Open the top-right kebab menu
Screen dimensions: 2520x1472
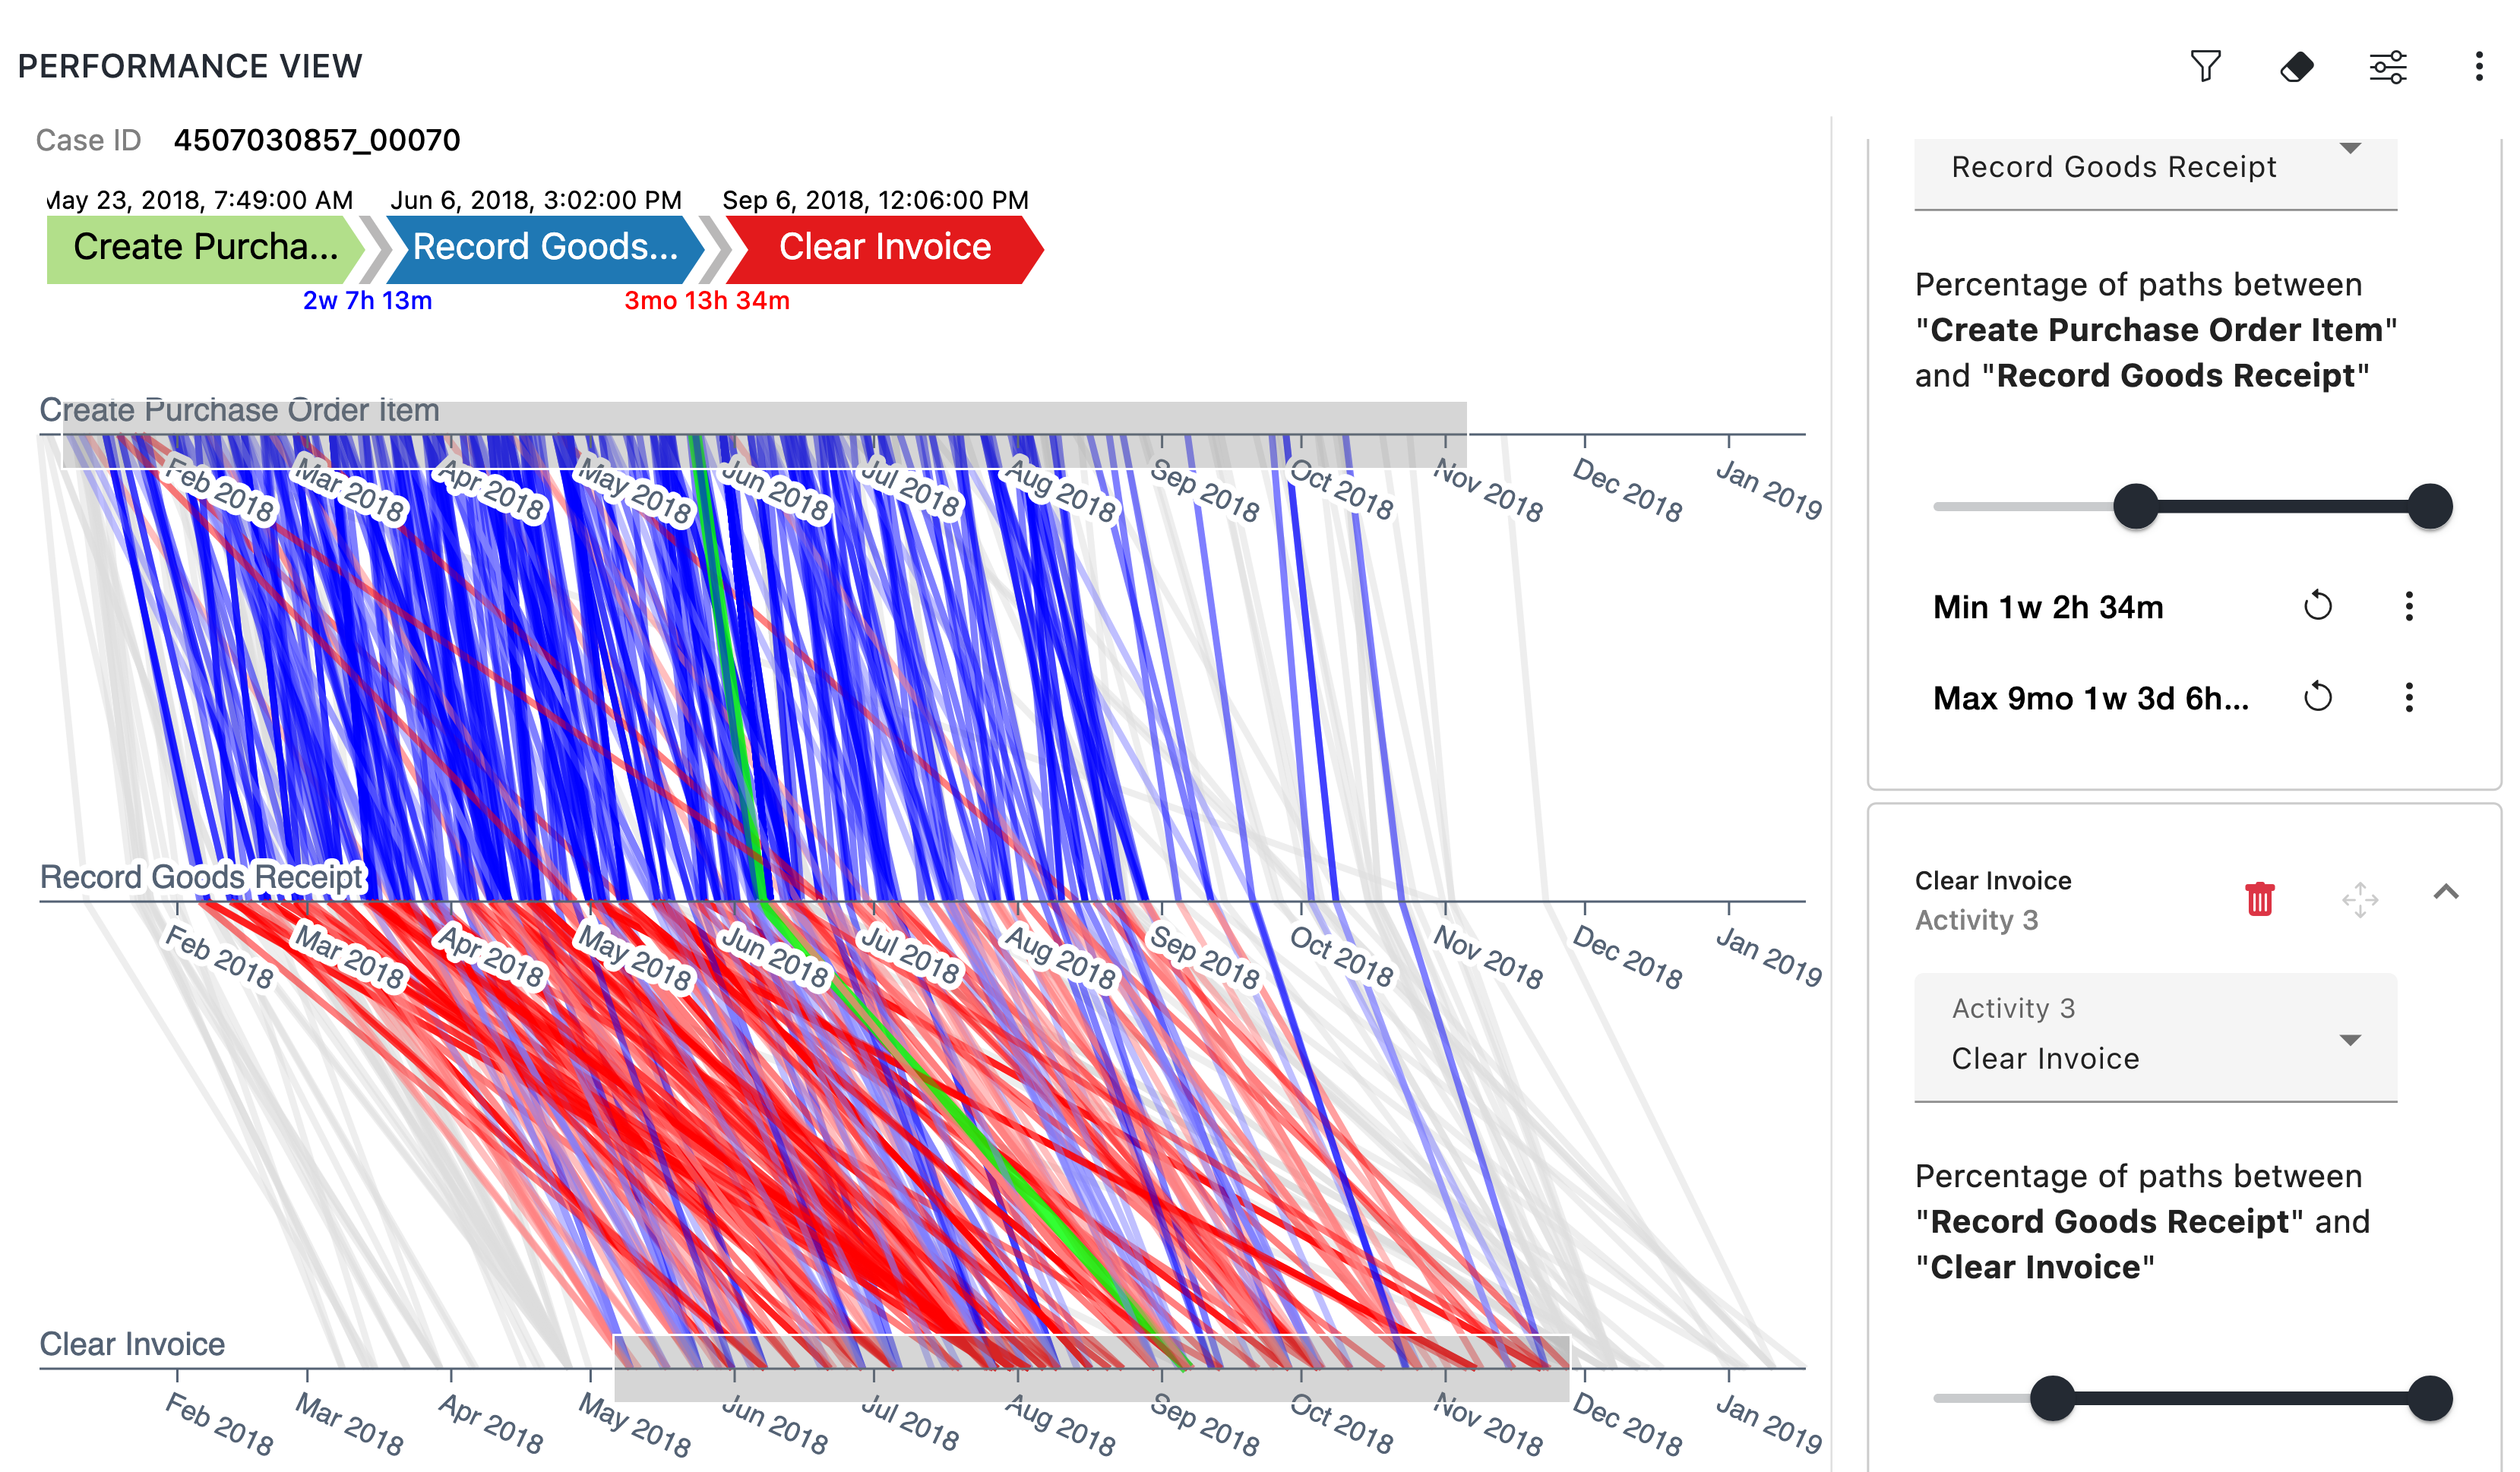2478,67
